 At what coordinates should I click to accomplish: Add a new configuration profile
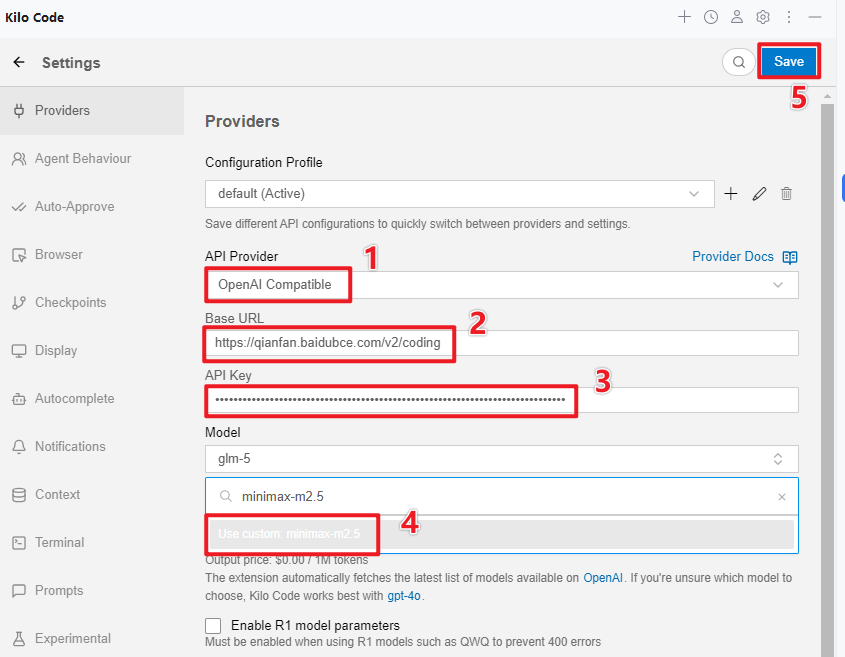click(x=731, y=194)
